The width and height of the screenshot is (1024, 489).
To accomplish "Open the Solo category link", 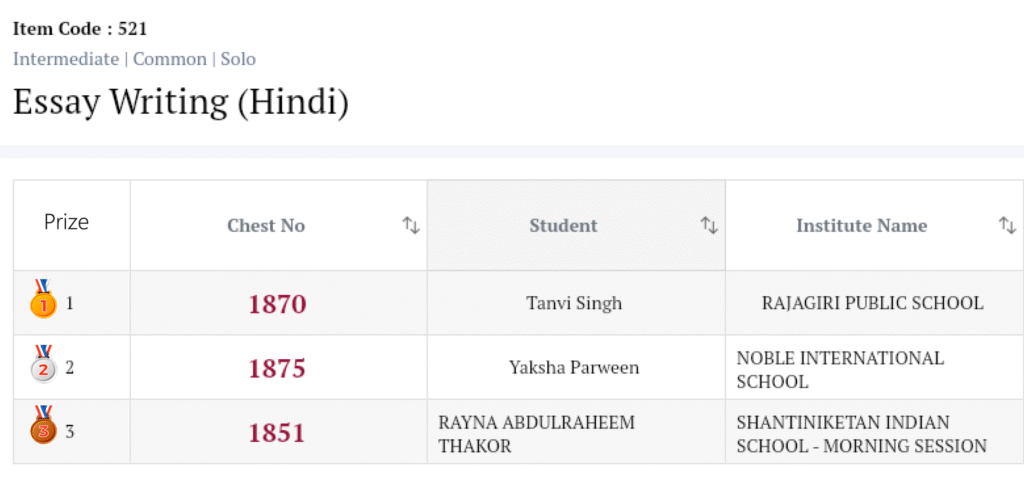I will (x=238, y=59).
